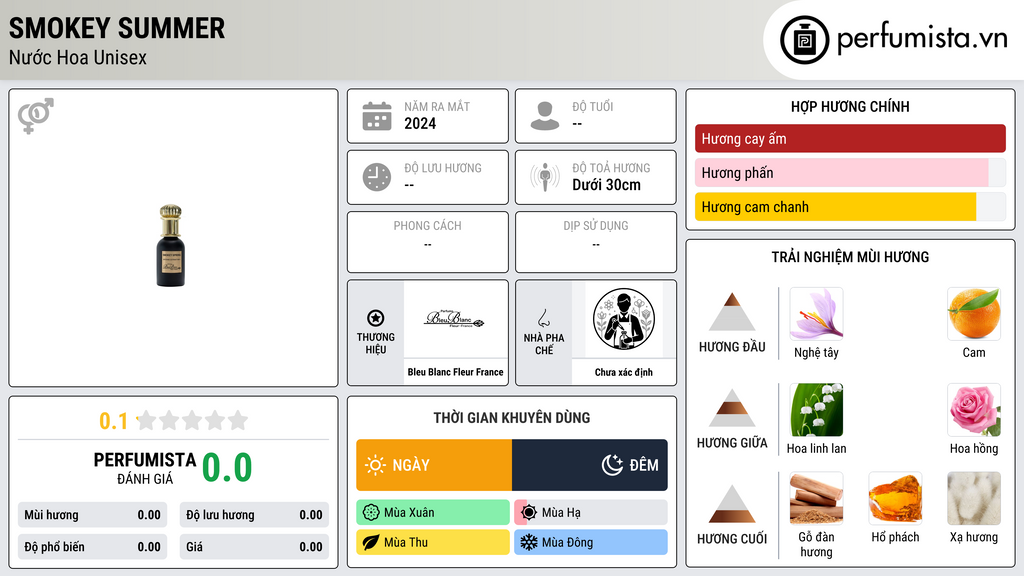Select the Đêm nighttime segment
This screenshot has height=576, width=1024.
590,465
